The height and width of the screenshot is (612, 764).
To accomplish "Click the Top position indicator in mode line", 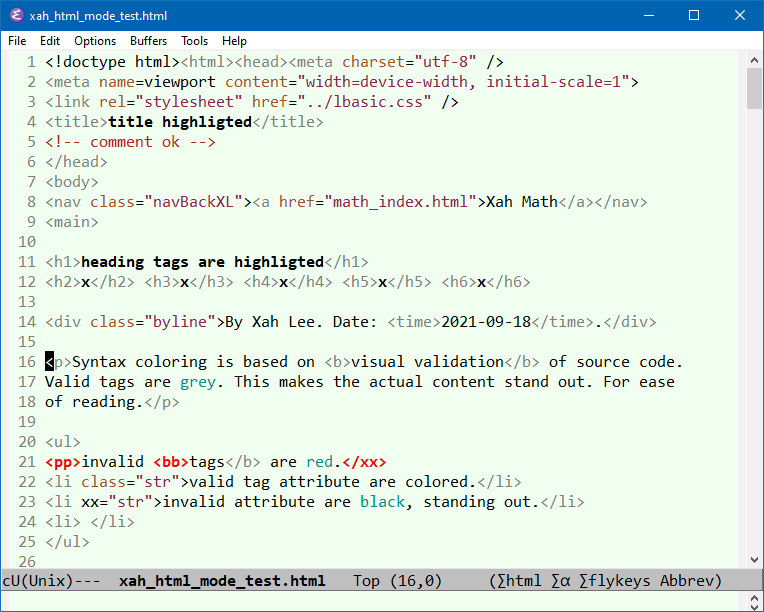I will [366, 581].
